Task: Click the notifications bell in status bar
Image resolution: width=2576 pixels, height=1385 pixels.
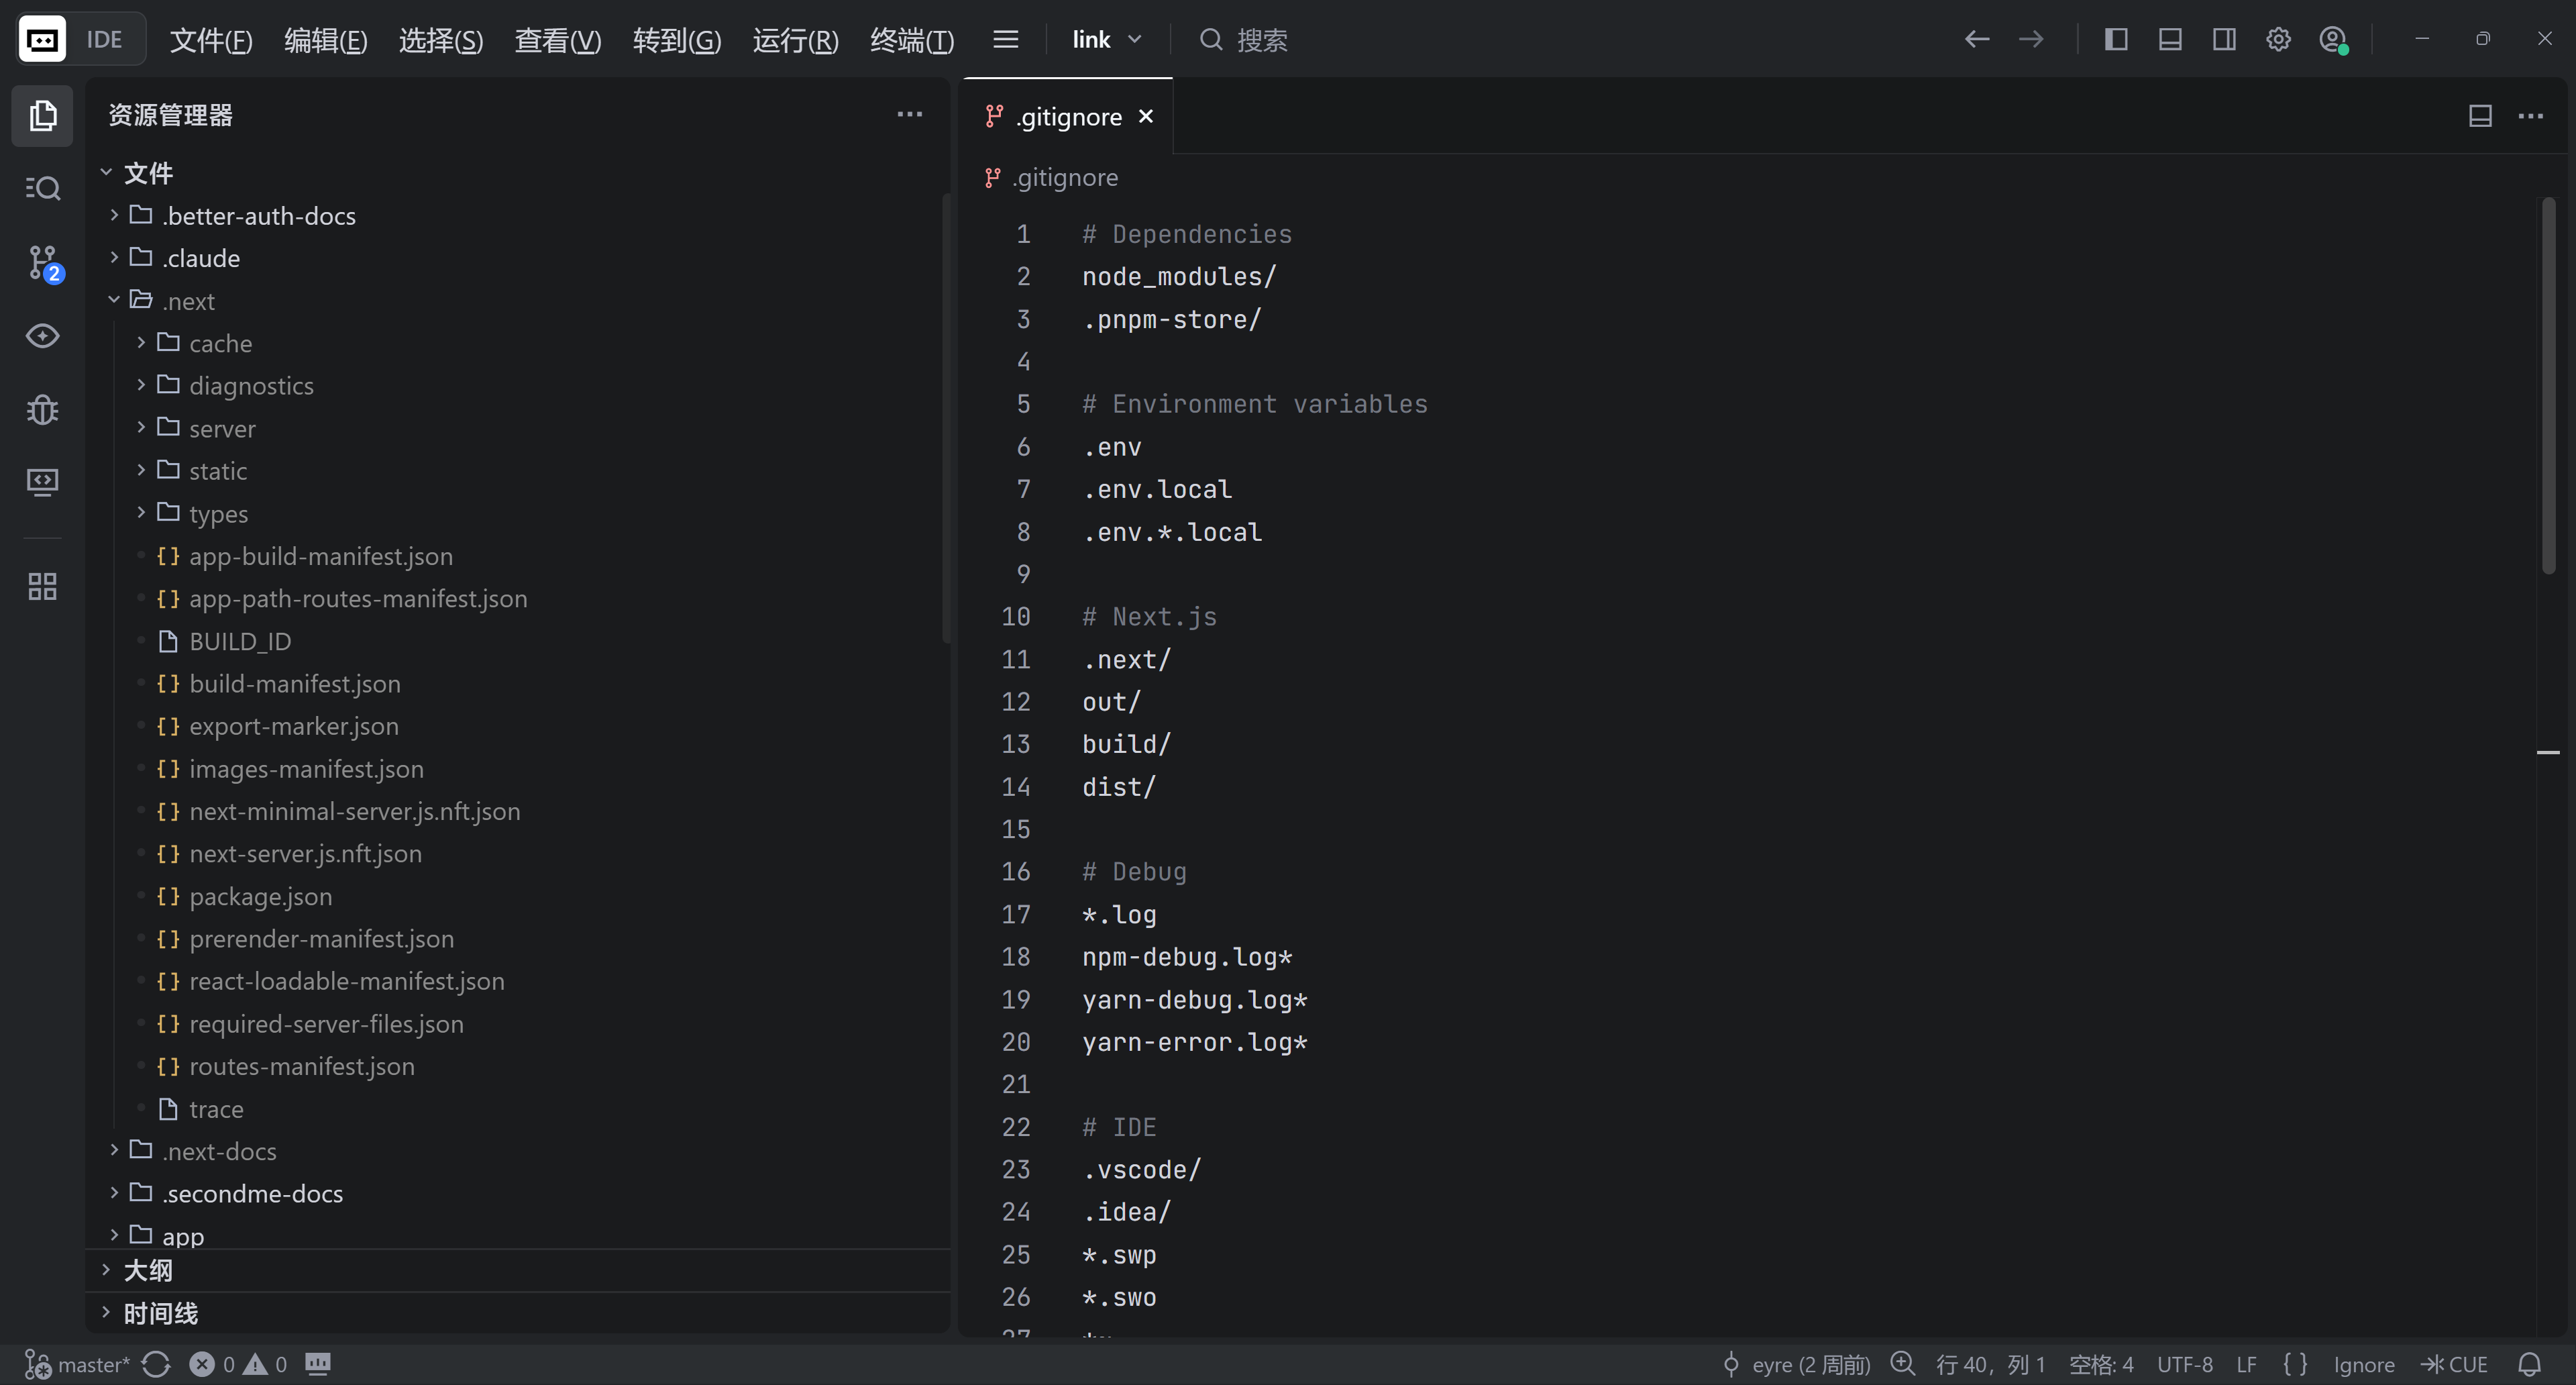Action: 2529,1364
